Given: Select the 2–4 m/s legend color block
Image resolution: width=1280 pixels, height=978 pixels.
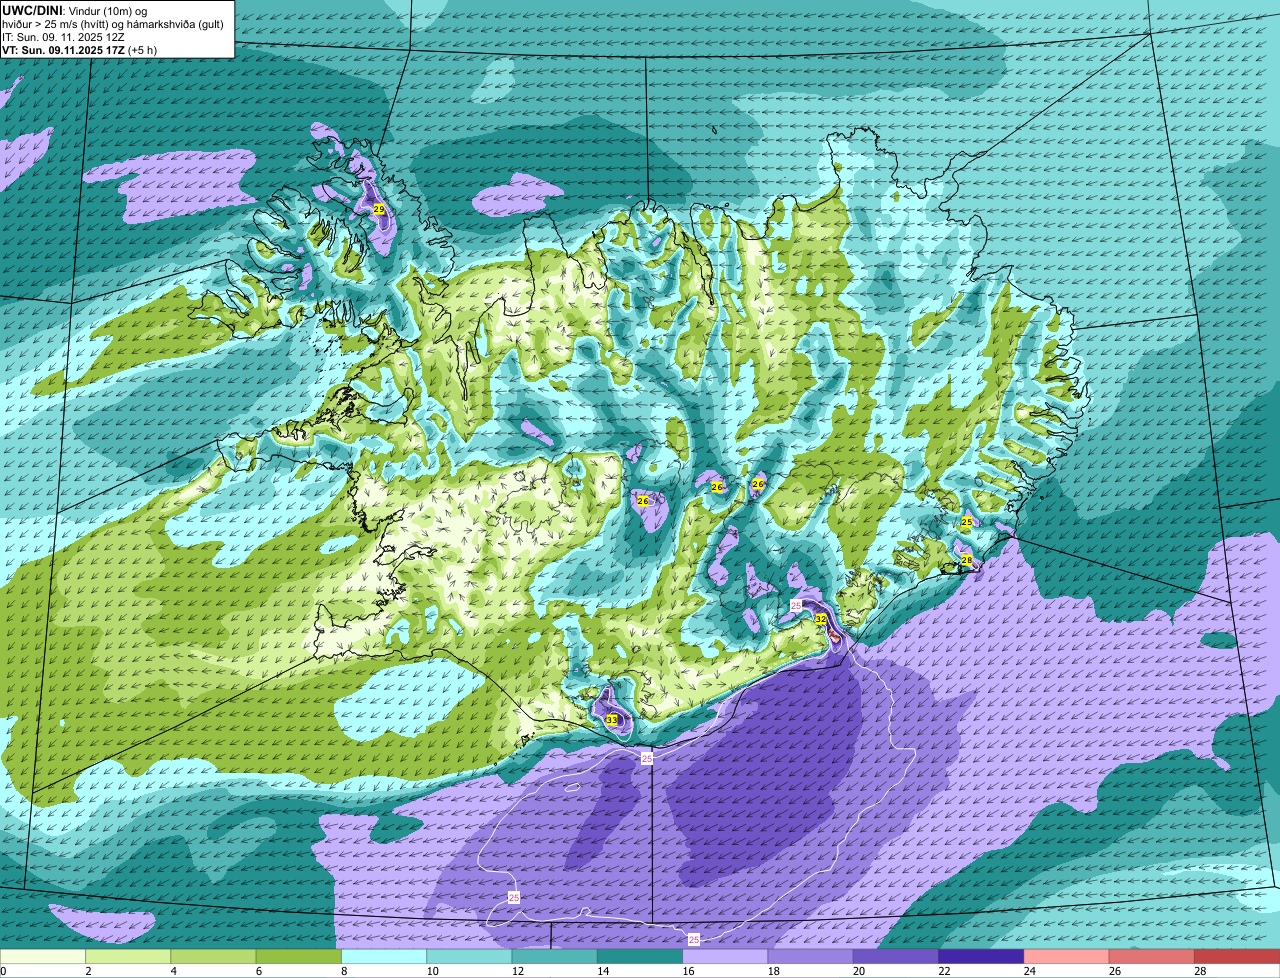Looking at the screenshot, I should (128, 957).
